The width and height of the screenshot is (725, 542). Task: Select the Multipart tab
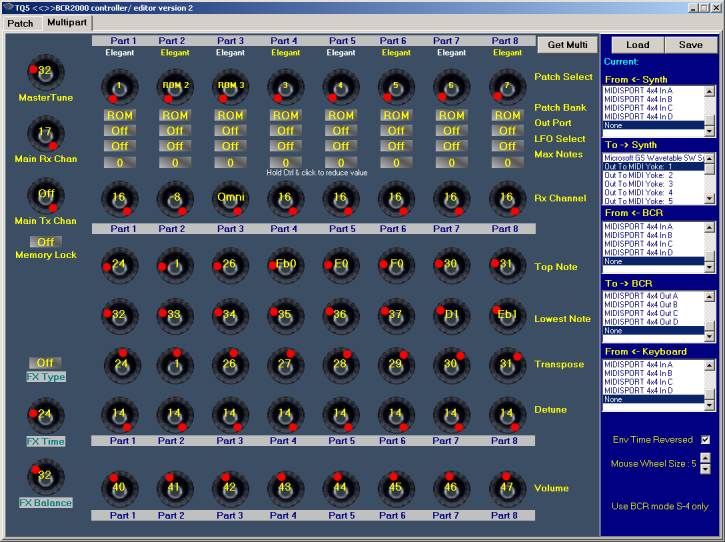[x=67, y=22]
